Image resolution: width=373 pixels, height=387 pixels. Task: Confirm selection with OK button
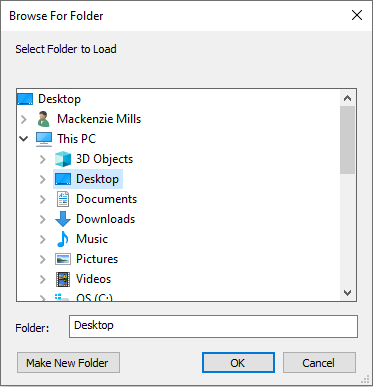pos(238,363)
